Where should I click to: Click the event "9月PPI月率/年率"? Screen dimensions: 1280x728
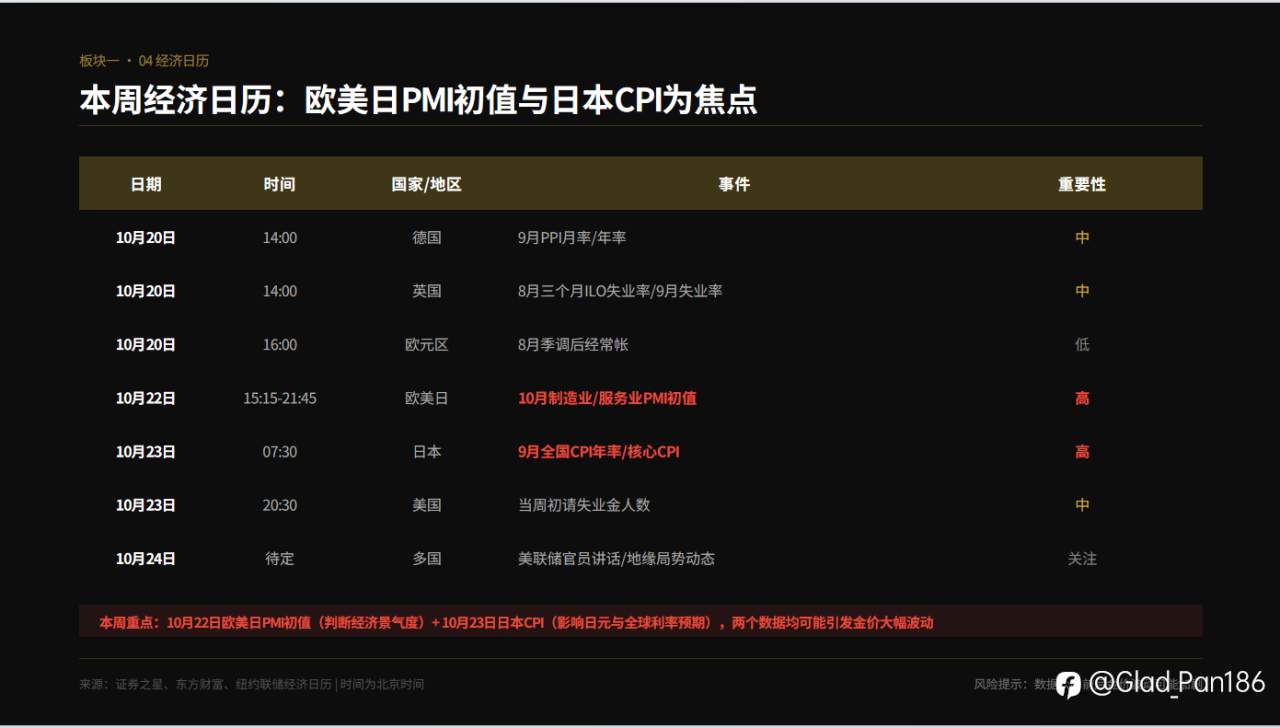(572, 238)
